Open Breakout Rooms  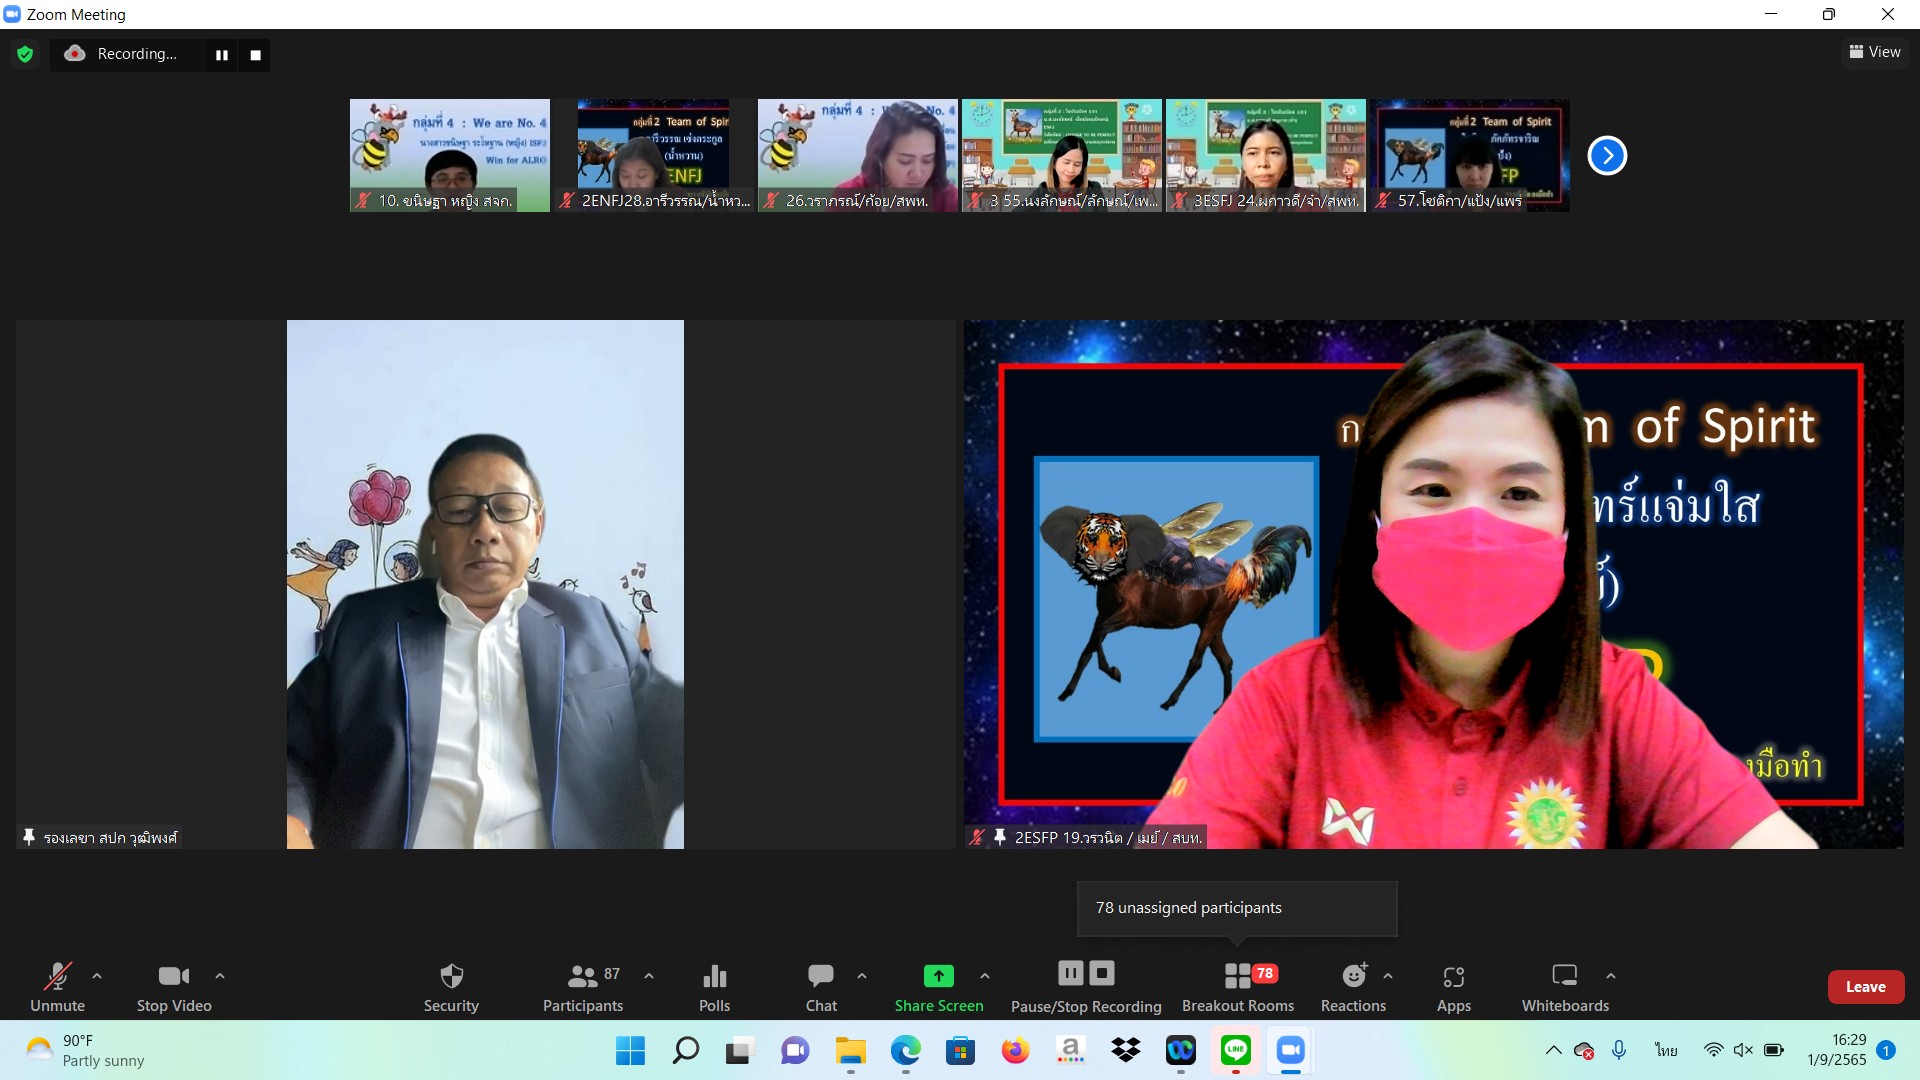pyautogui.click(x=1238, y=986)
